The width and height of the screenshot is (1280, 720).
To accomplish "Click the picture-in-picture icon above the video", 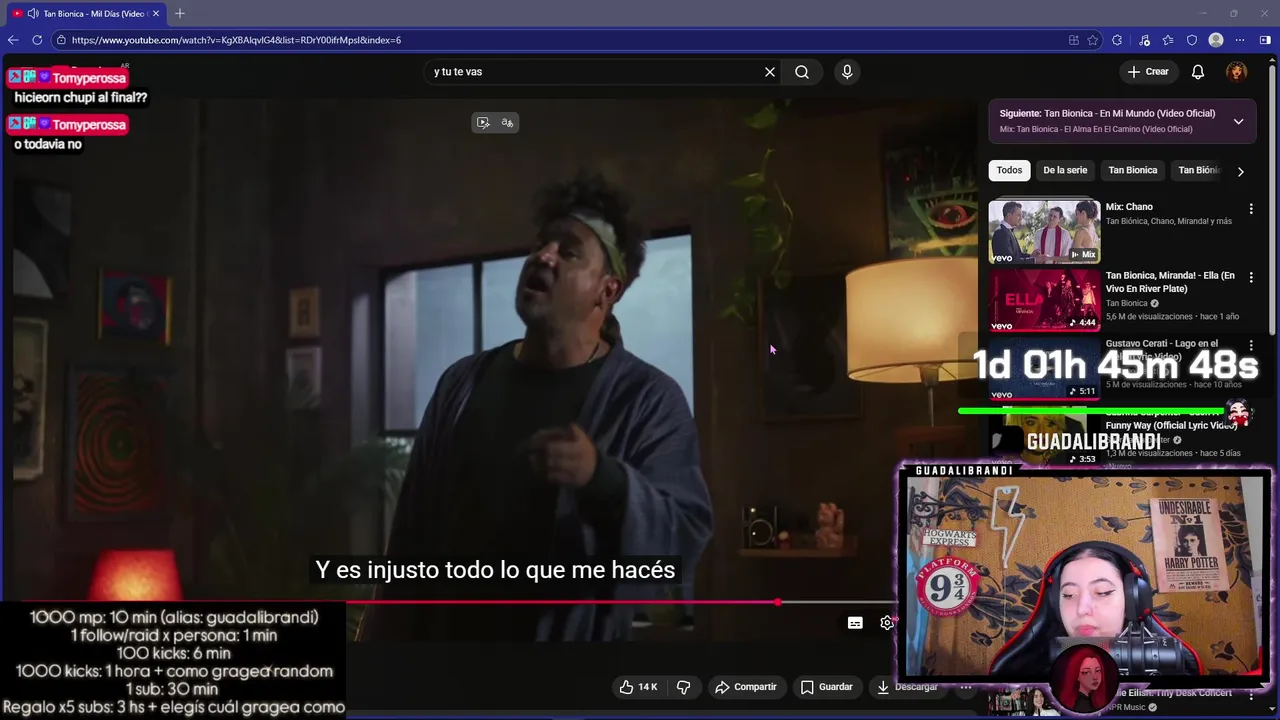I will (483, 122).
